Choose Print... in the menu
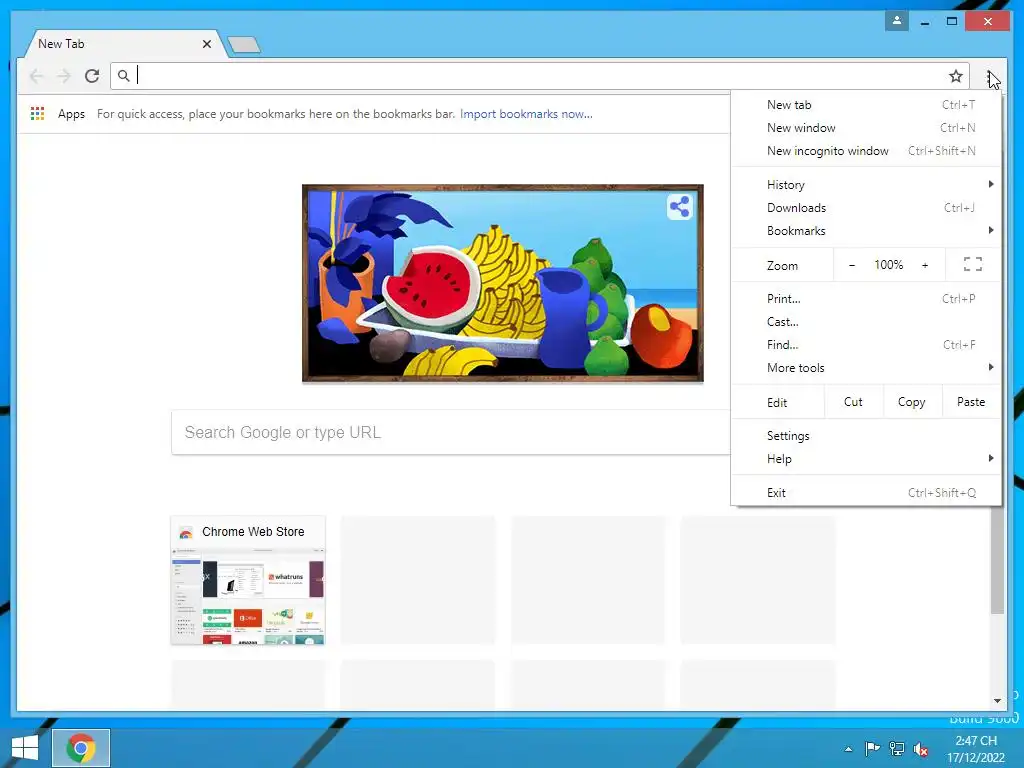The image size is (1024, 768). tap(866, 298)
